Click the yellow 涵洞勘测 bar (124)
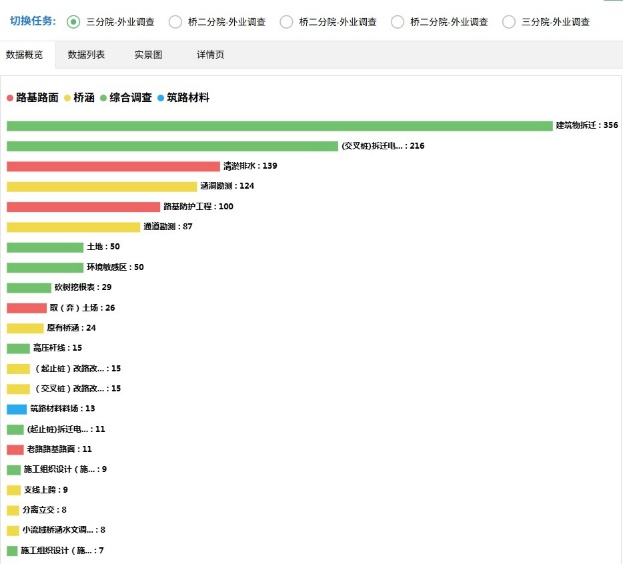 (x=101, y=186)
